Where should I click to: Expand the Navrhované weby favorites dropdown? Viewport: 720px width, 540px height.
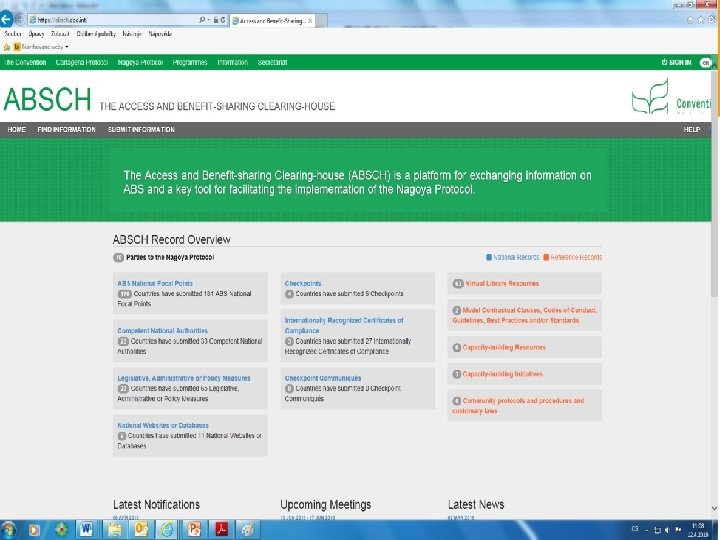(x=67, y=47)
